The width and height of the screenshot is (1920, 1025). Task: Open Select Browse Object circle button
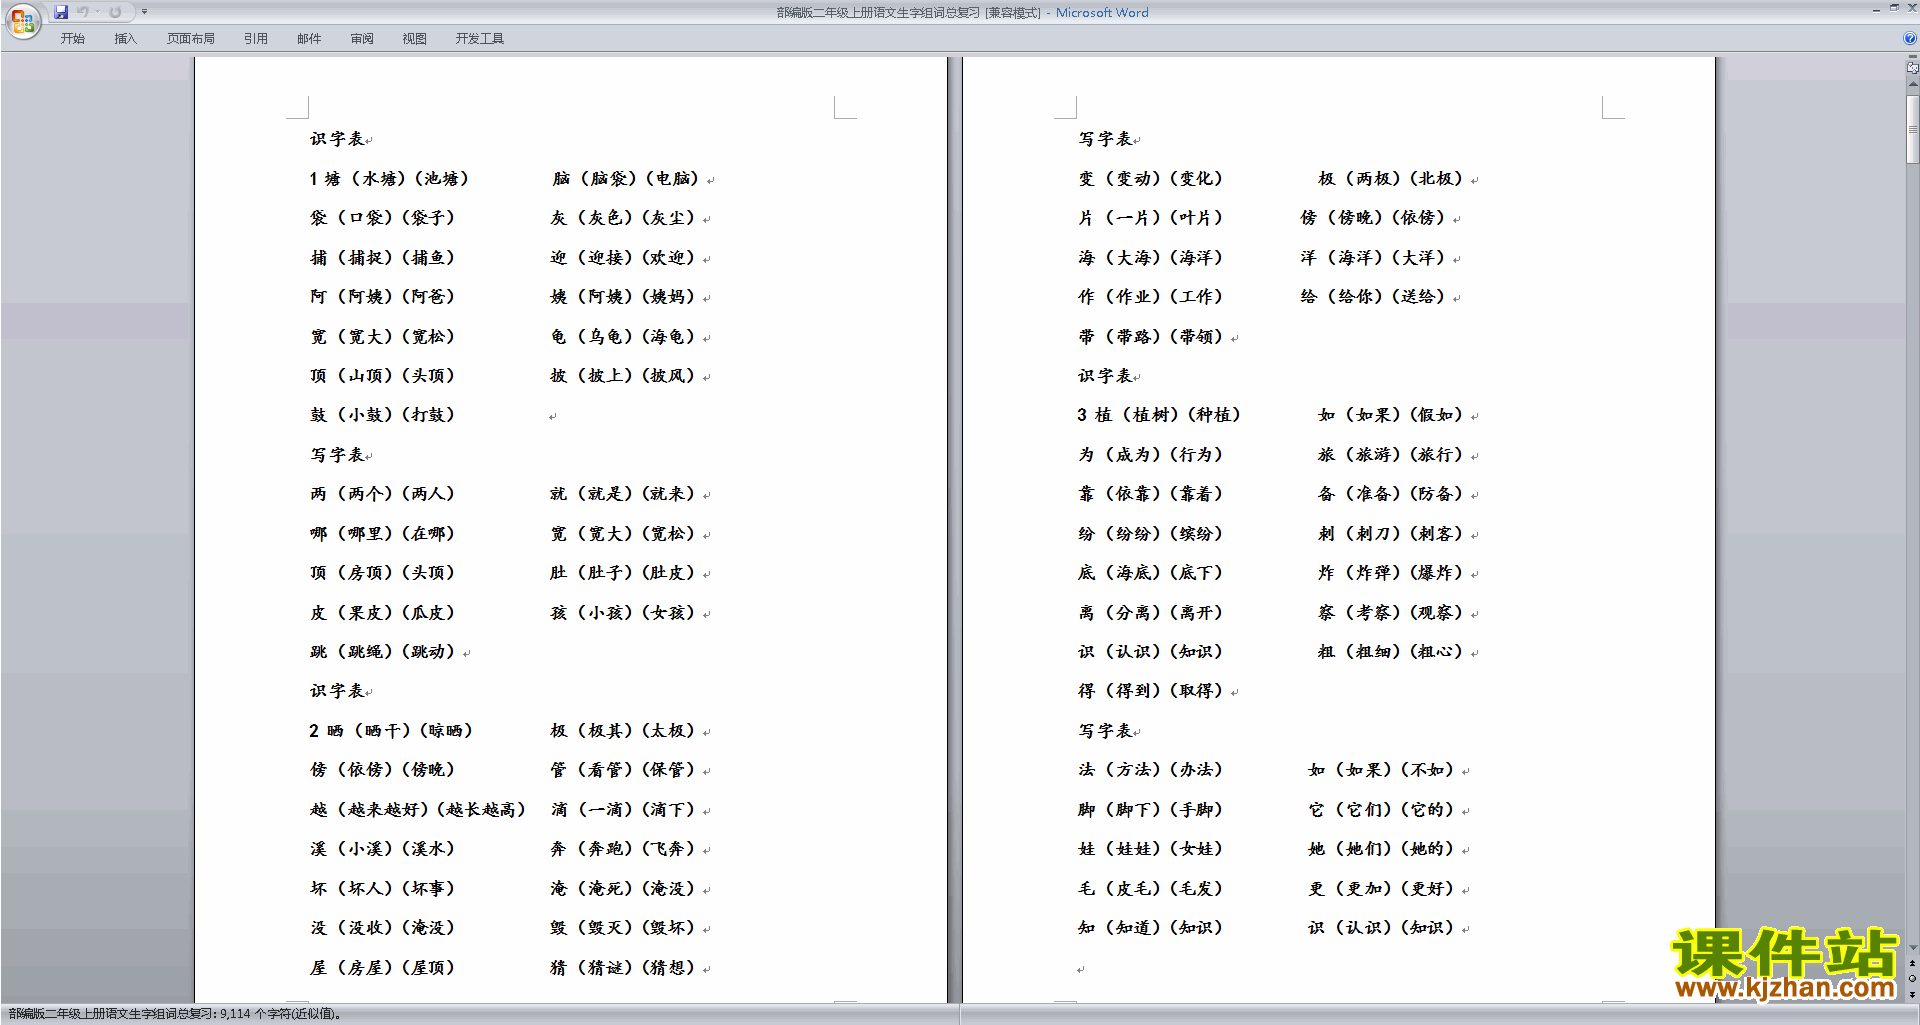point(1912,979)
